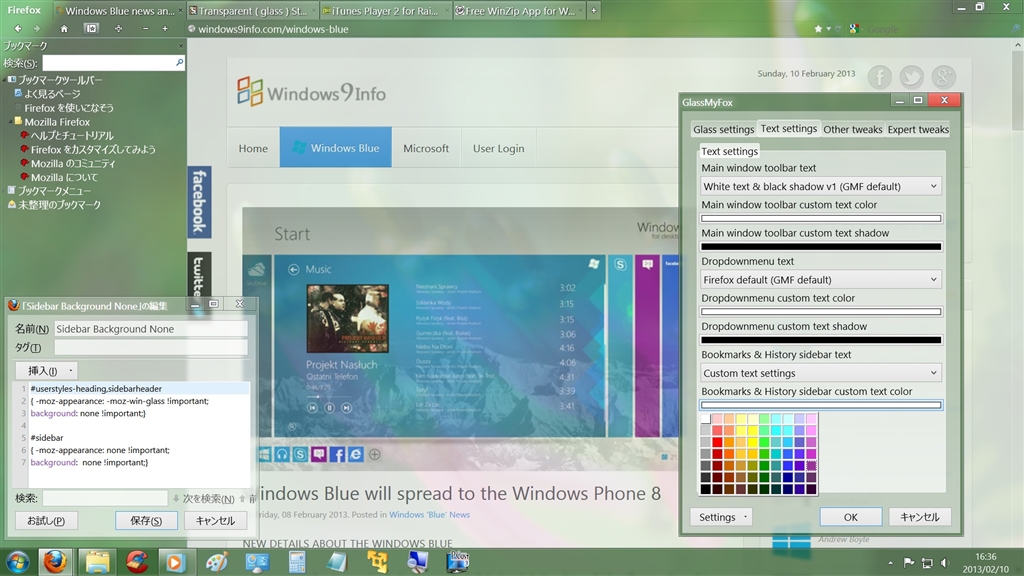The width and height of the screenshot is (1024, 576).
Task: Open the Notepad taskbar icon
Action: coord(337,562)
